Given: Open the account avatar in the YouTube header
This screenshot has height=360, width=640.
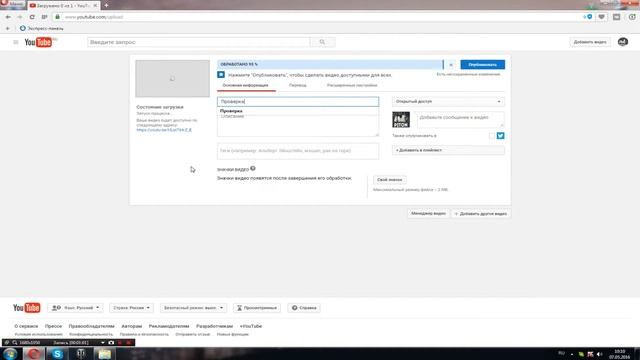Looking at the screenshot, I should [622, 42].
